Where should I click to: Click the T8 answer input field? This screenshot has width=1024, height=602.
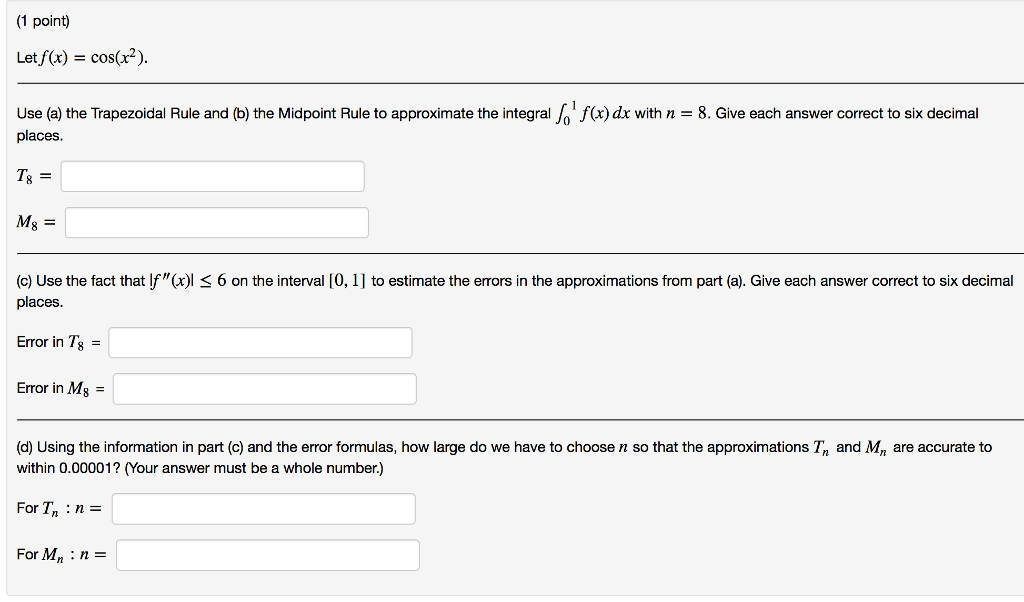tap(212, 175)
